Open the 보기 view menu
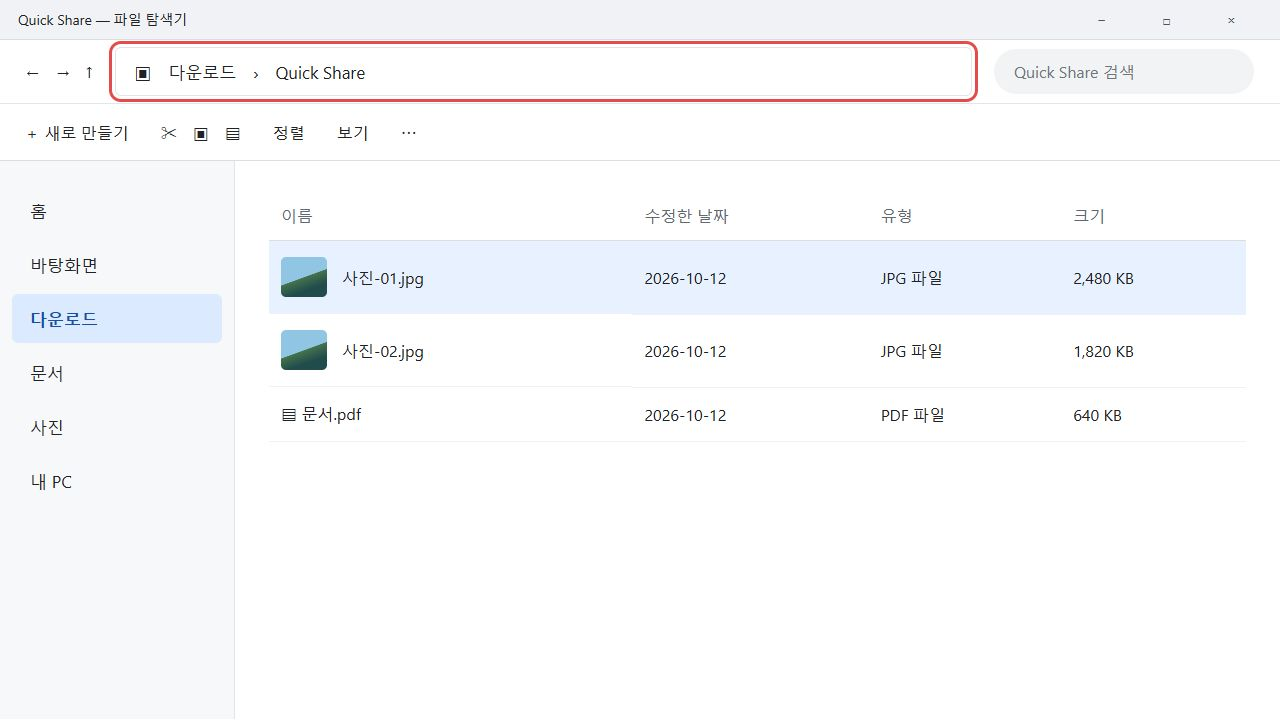1280x720 pixels. (x=353, y=133)
